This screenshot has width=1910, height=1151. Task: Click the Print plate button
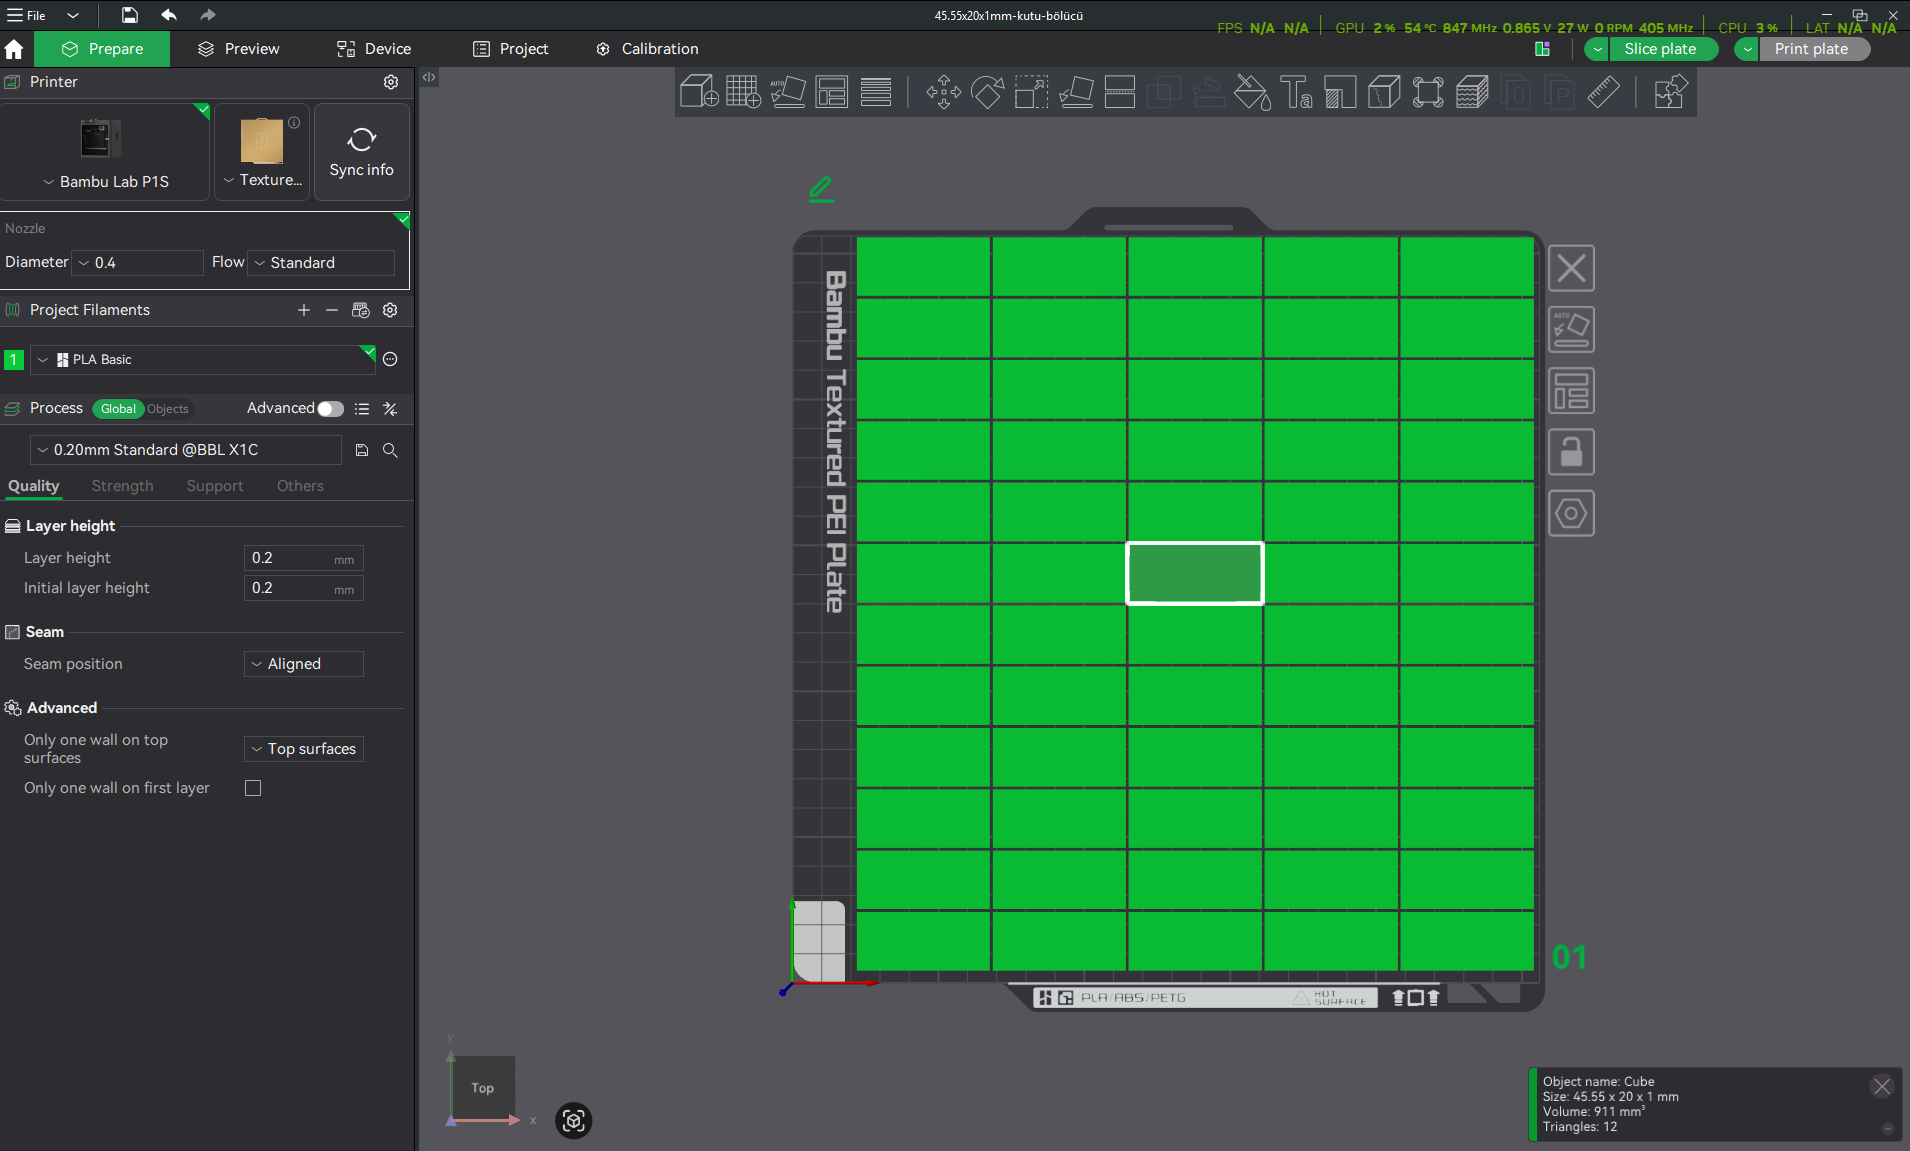click(x=1811, y=49)
